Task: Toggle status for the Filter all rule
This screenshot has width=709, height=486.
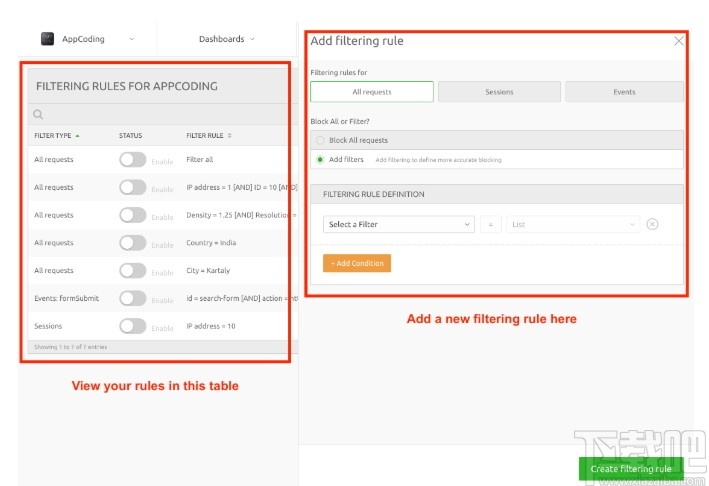Action: point(132,160)
